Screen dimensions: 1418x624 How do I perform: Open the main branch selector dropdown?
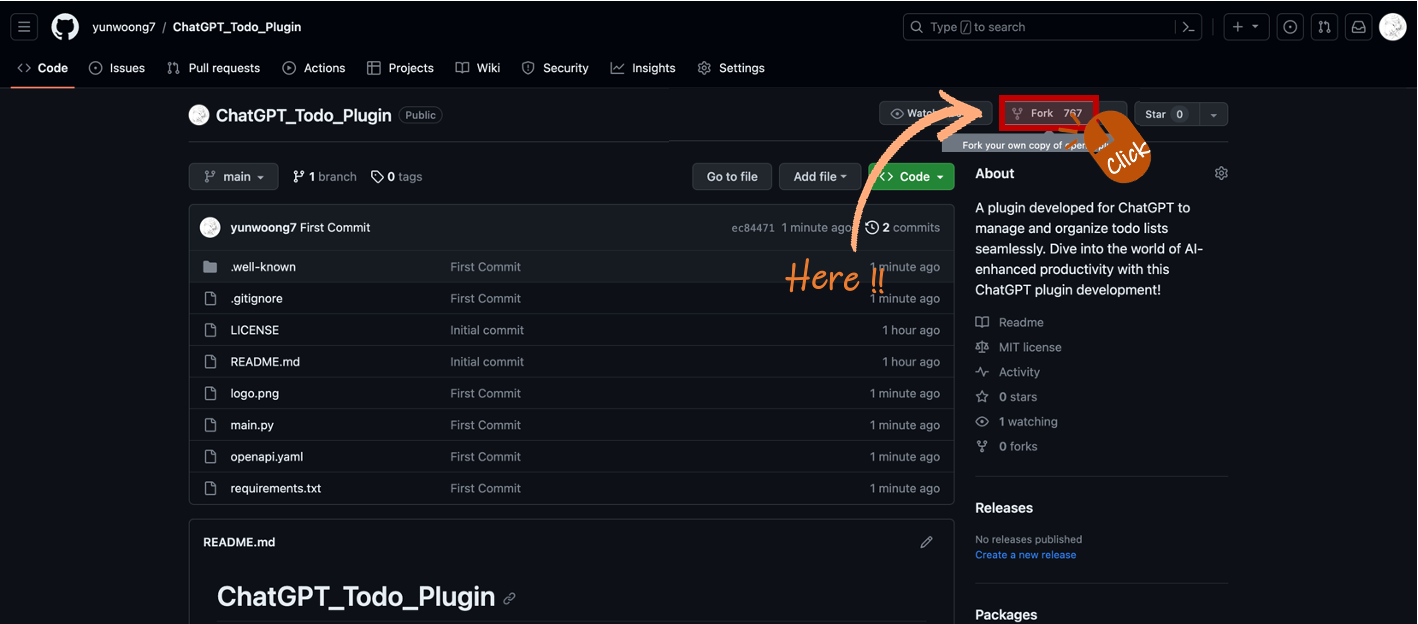(x=235, y=176)
